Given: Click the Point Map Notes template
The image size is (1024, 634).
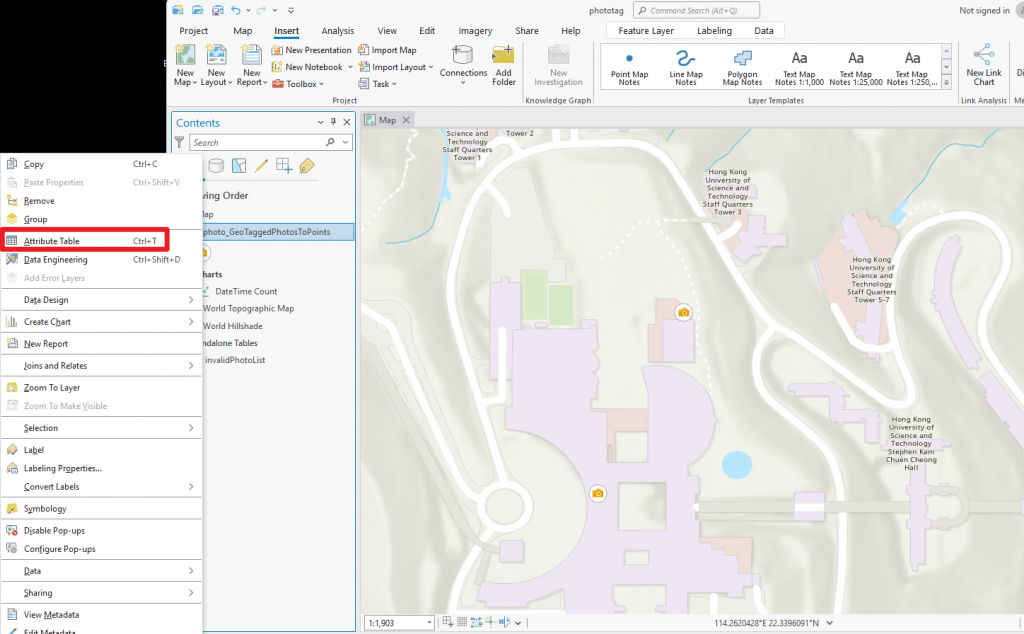Looking at the screenshot, I should click(629, 67).
